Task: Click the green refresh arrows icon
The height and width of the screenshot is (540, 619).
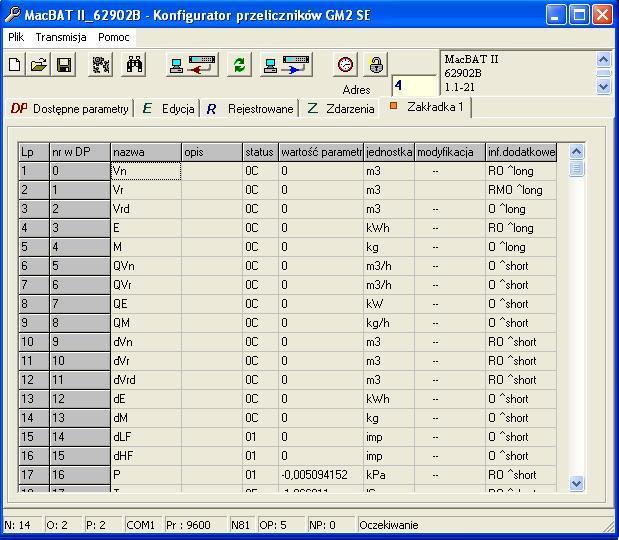Action: [239, 64]
